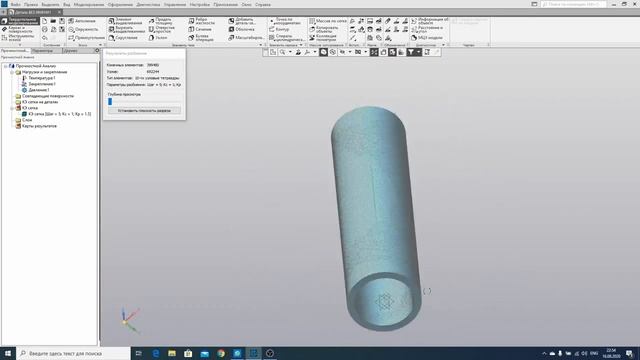Adjust Глубина просмотра slider handle
The height and width of the screenshot is (360, 640).
110,101
